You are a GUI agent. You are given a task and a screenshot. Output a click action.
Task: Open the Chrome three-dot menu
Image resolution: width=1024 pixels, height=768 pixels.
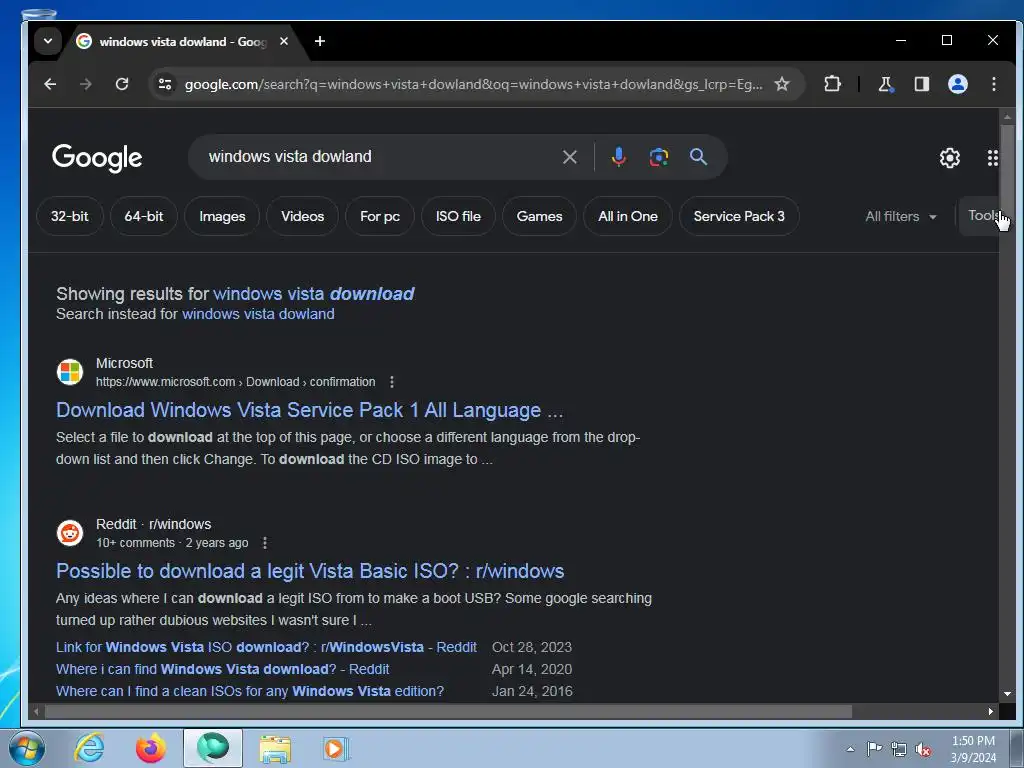993,84
